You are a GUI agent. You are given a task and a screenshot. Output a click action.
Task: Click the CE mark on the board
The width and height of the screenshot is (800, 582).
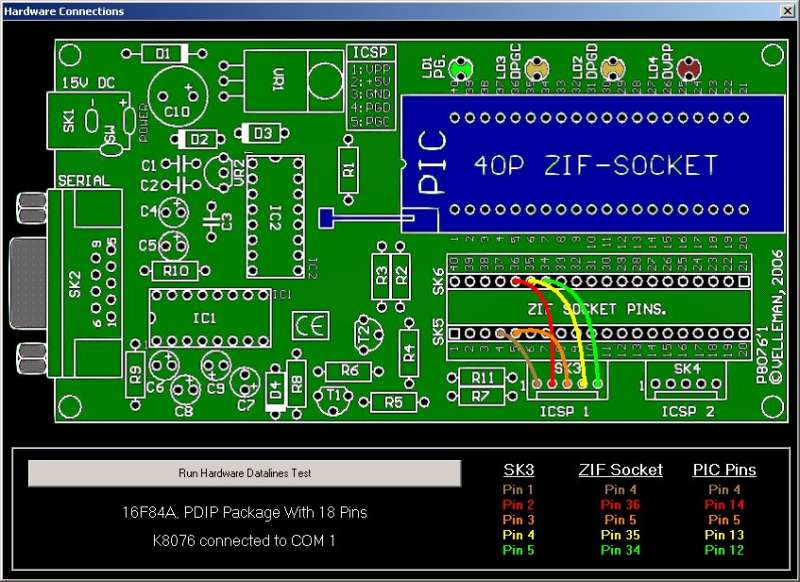(x=310, y=325)
